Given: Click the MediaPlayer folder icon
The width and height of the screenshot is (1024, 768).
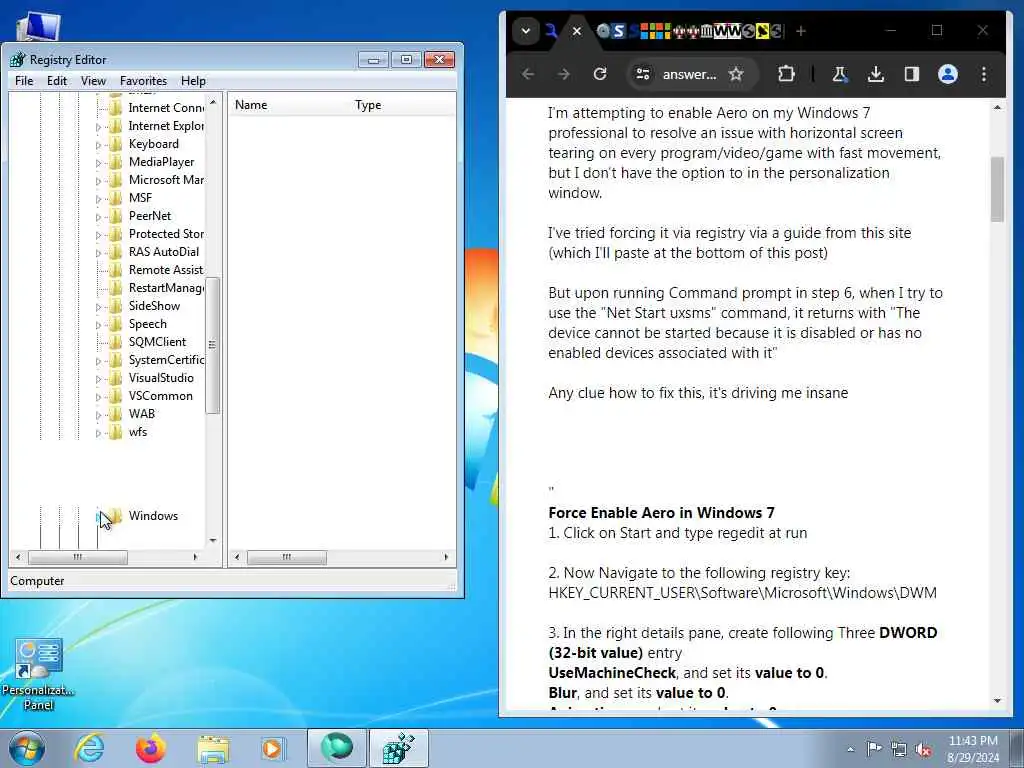Looking at the screenshot, I should pyautogui.click(x=116, y=162).
